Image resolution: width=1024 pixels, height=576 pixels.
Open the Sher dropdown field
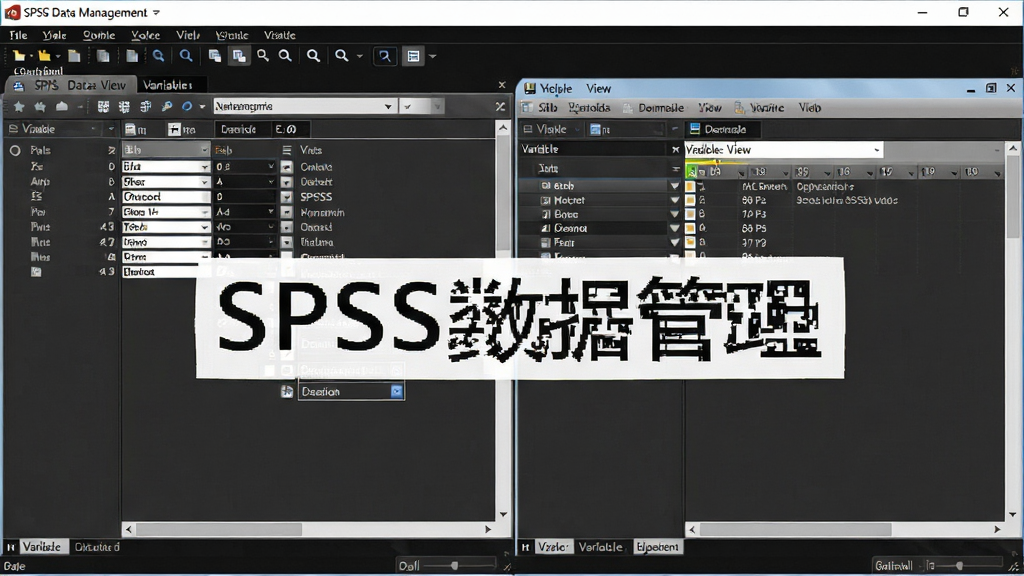166,182
